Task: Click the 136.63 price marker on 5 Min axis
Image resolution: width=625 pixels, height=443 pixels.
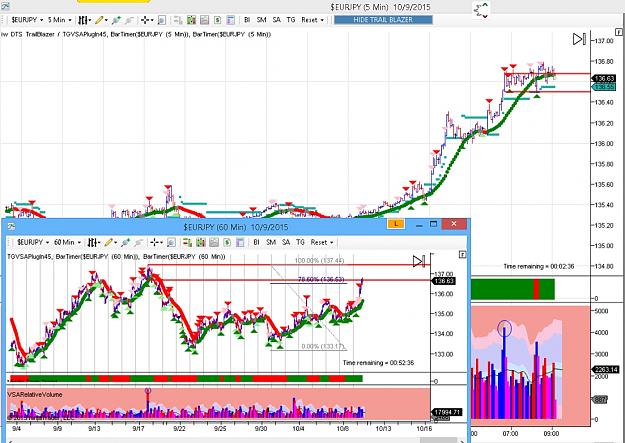Action: click(x=604, y=79)
